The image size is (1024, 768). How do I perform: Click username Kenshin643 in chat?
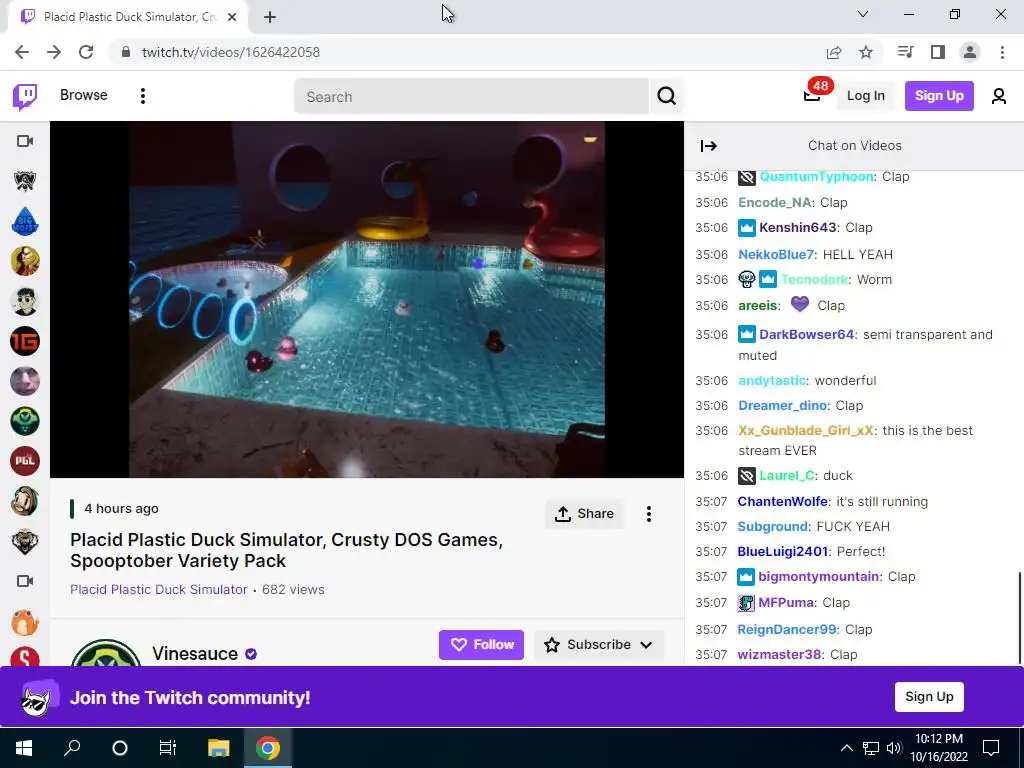(x=797, y=228)
